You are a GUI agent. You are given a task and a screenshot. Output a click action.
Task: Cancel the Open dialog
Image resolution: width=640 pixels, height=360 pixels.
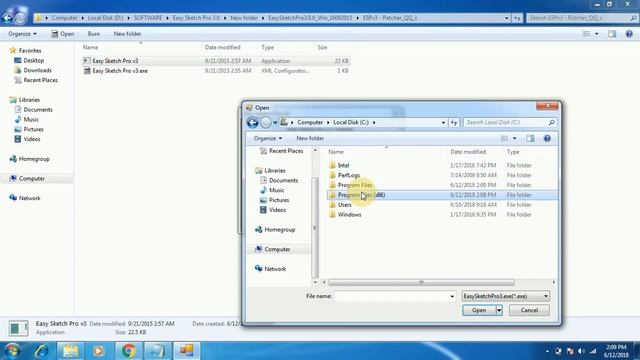point(529,310)
